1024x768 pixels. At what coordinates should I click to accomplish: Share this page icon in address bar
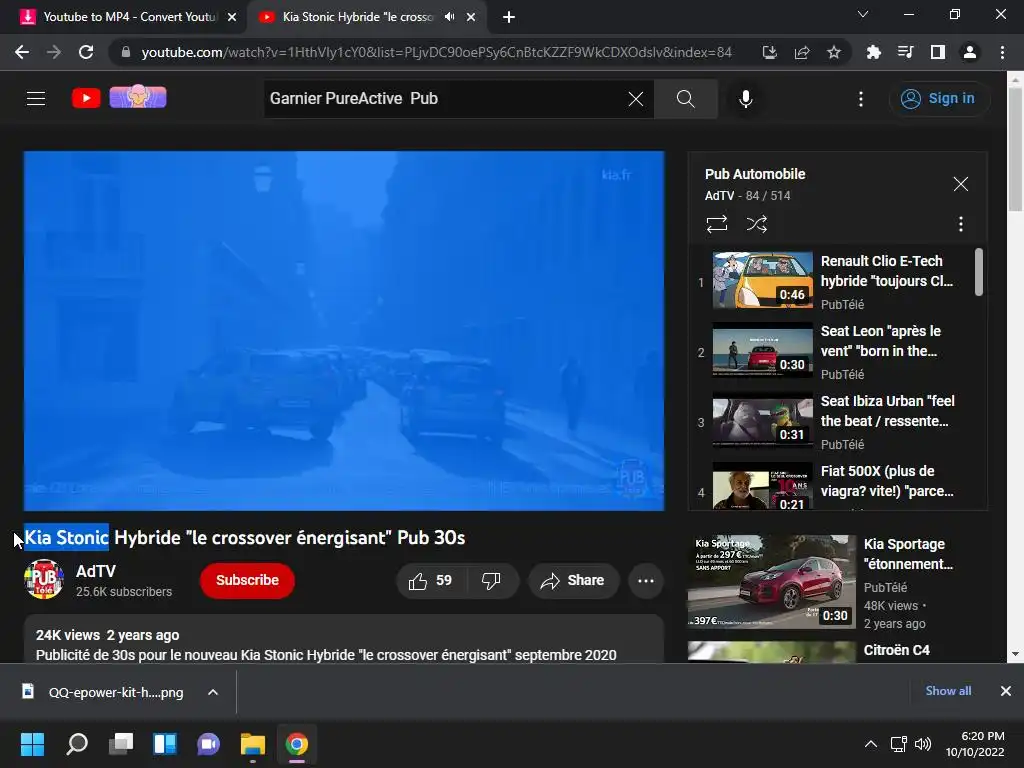point(802,52)
